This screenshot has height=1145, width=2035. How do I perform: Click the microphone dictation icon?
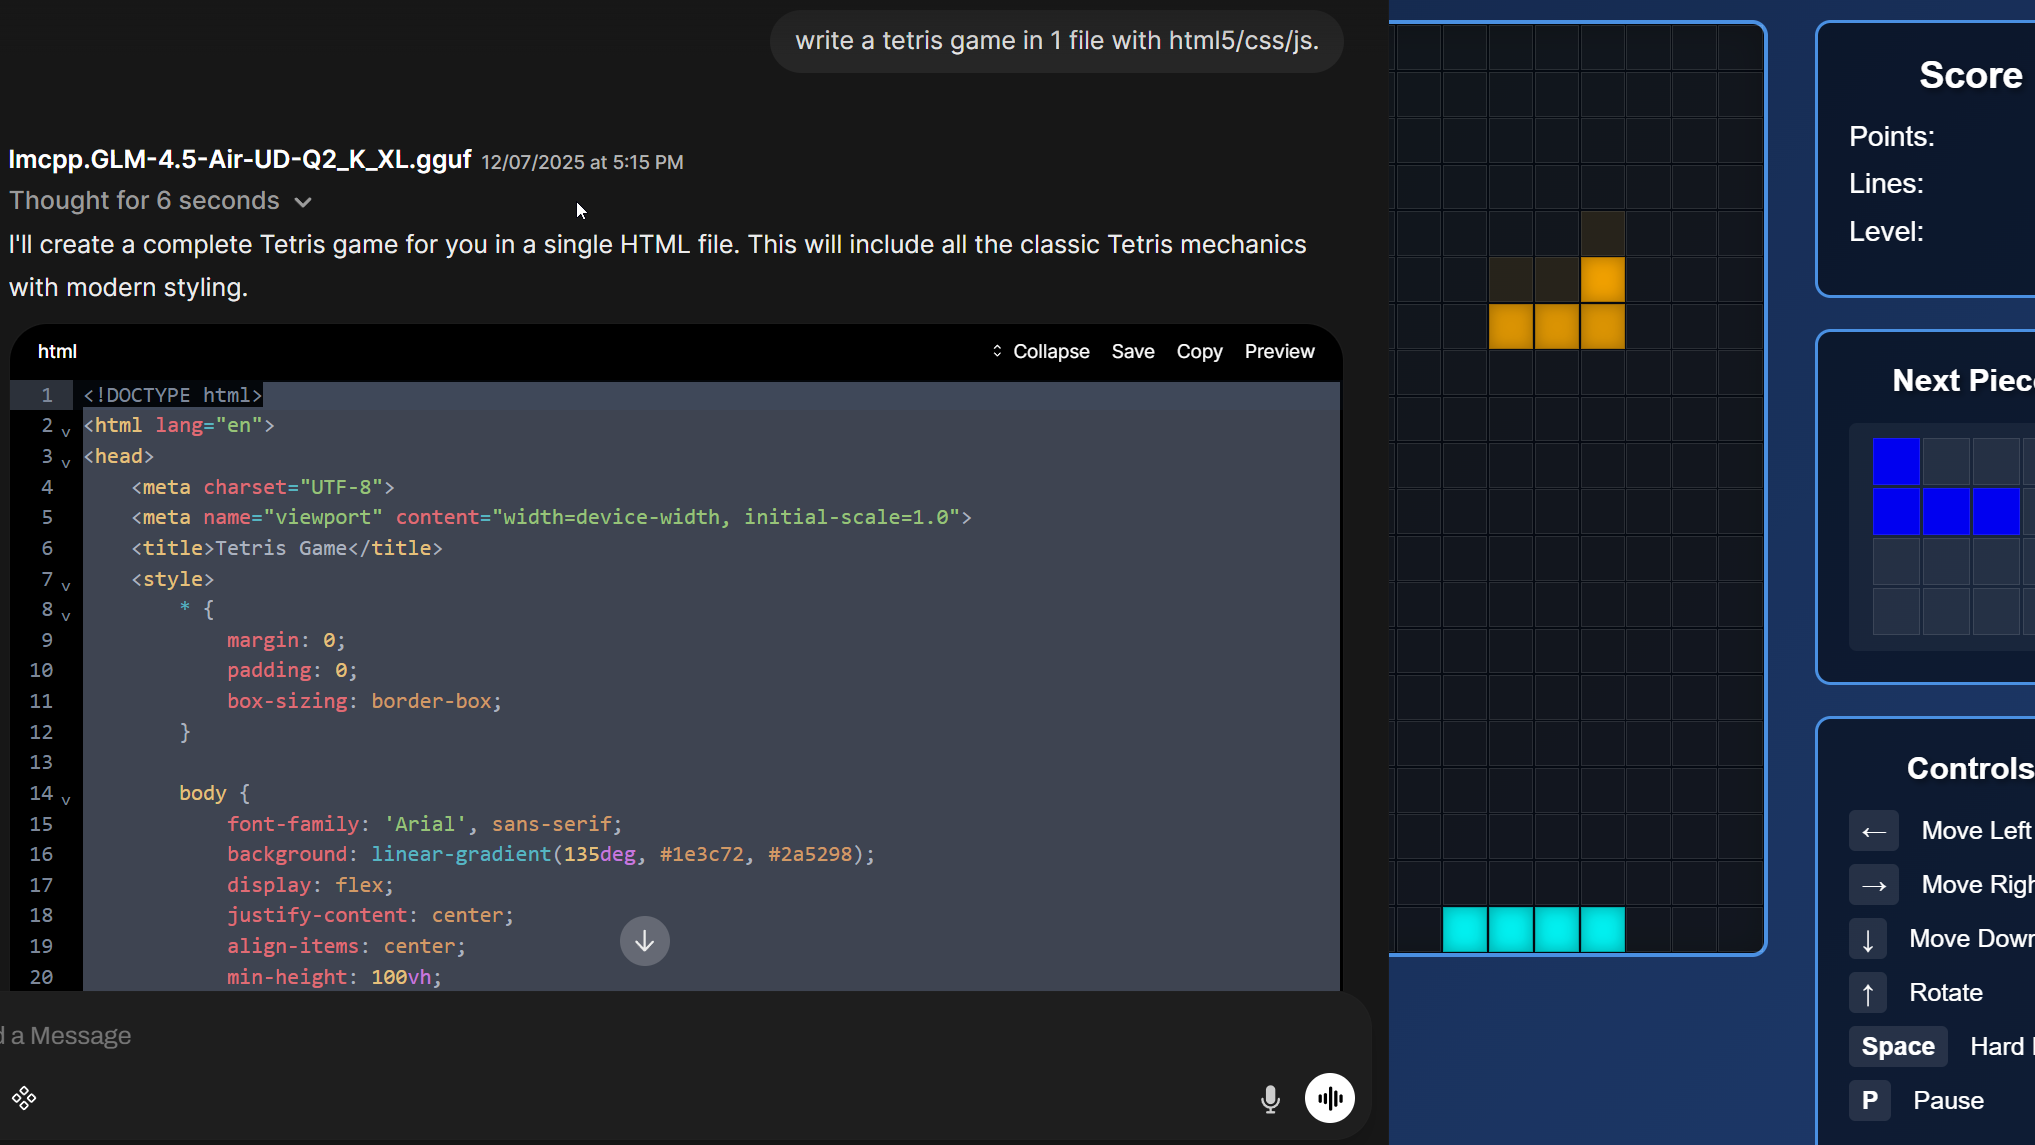[1270, 1099]
